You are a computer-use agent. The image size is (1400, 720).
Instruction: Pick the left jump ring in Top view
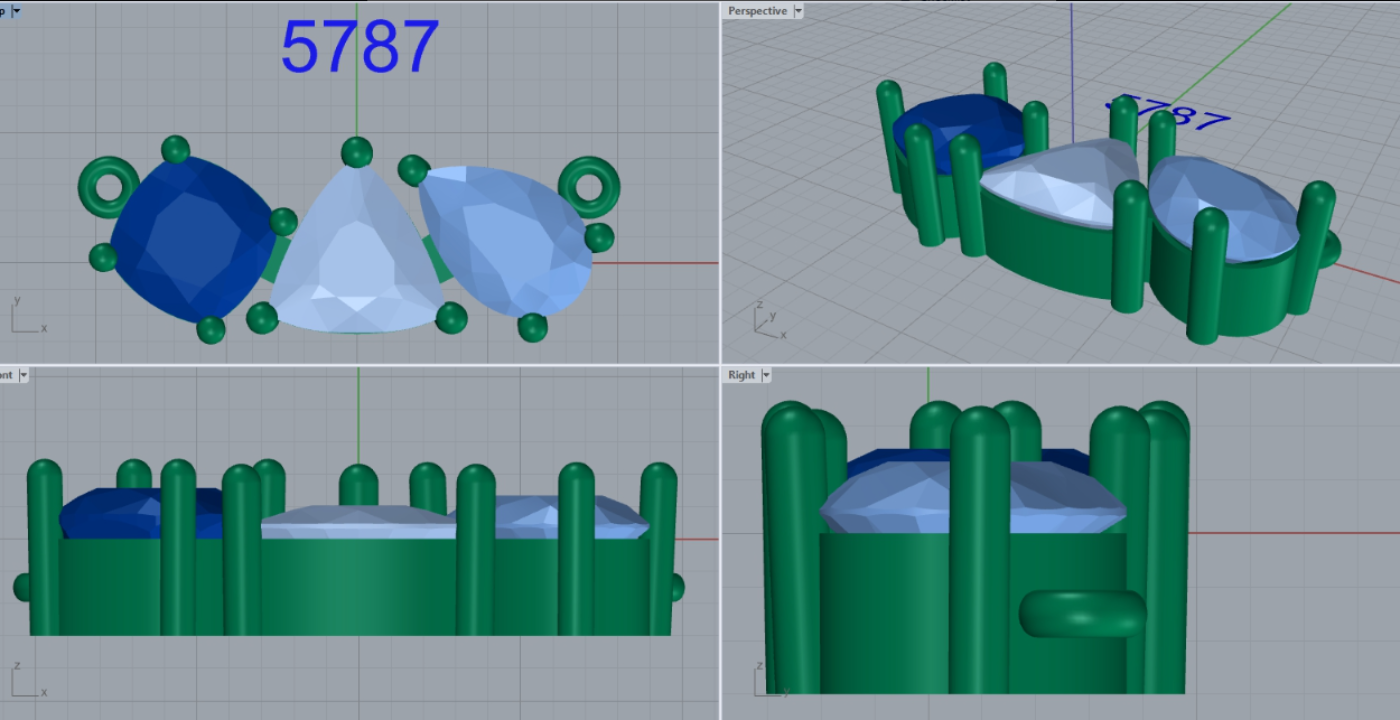point(109,185)
